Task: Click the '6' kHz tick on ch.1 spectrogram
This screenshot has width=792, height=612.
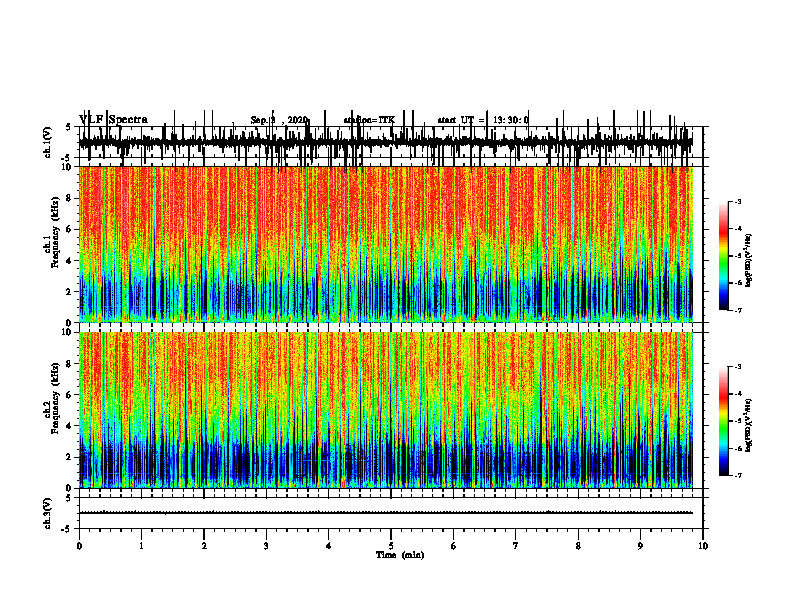Action: click(70, 229)
